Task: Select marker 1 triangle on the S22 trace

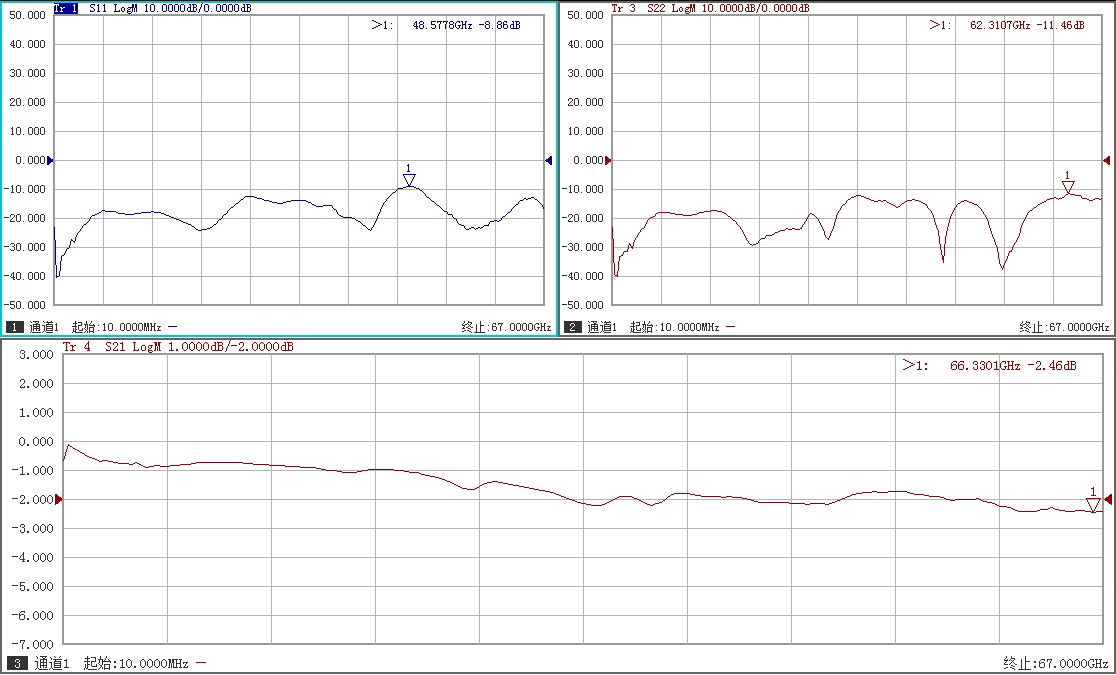Action: tap(1068, 187)
